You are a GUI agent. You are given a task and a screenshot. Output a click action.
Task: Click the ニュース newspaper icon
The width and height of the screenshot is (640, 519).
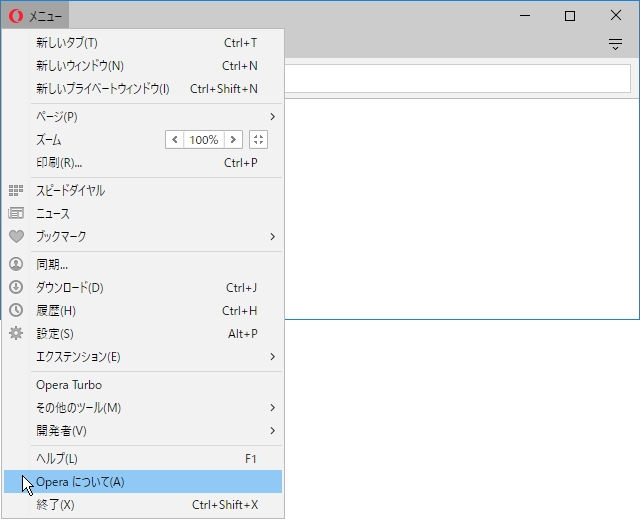pyautogui.click(x=16, y=213)
